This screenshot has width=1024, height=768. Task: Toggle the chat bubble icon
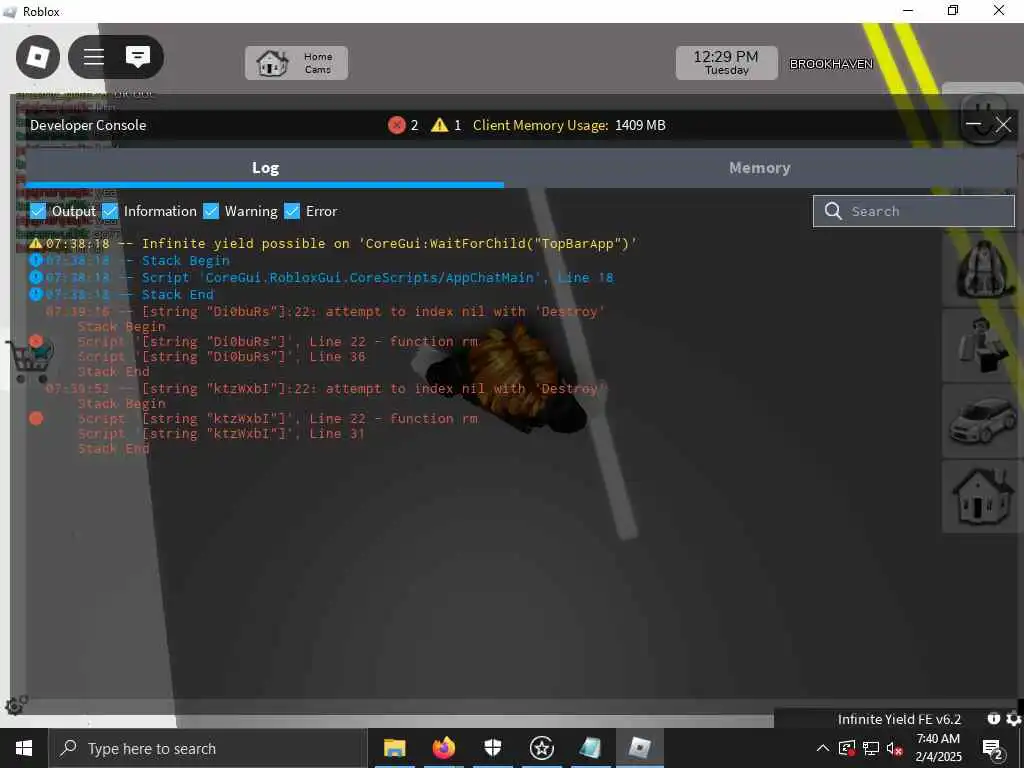[x=138, y=57]
